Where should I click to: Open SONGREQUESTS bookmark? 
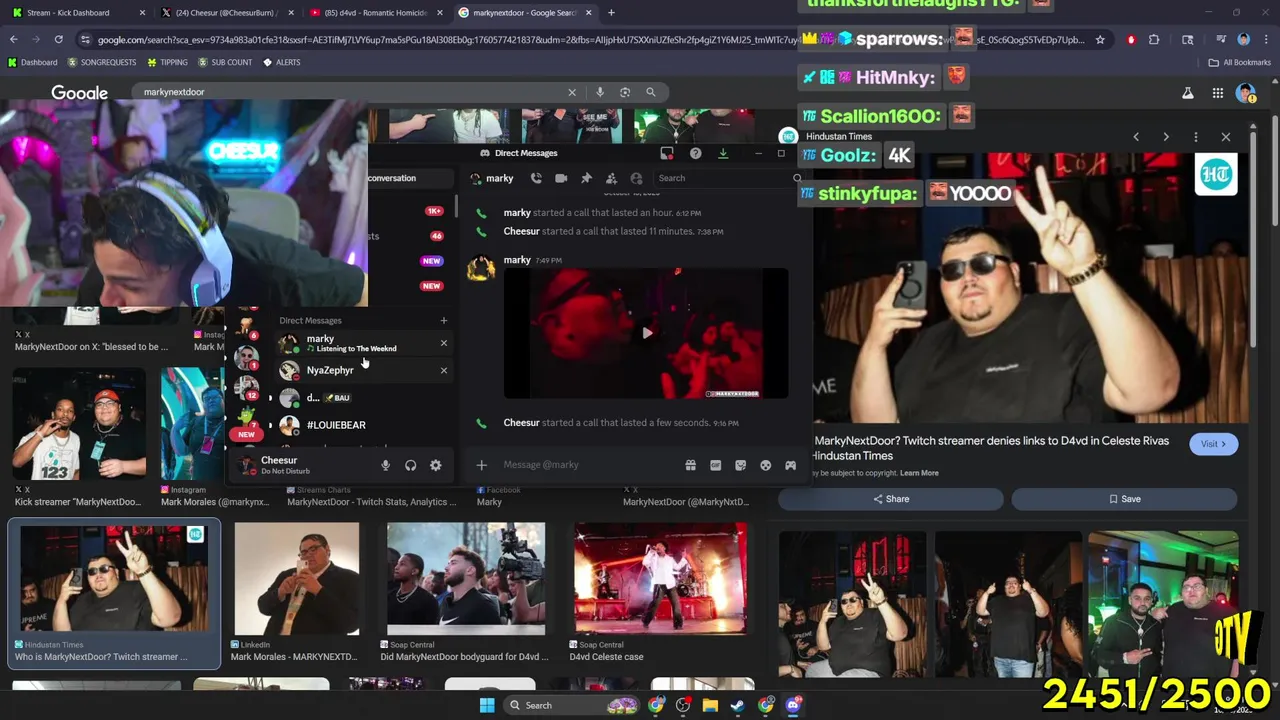pyautogui.click(x=101, y=62)
